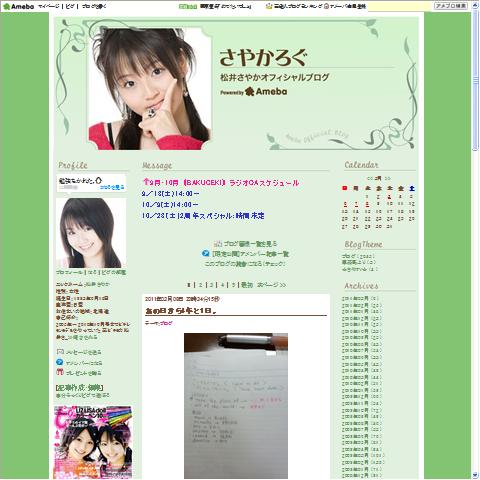Click the large header portrait photo
Image resolution: width=480 pixels, height=480 pixels.
click(x=149, y=89)
